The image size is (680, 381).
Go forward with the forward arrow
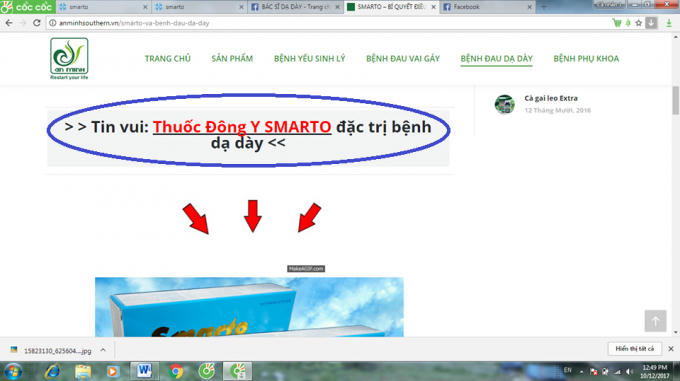pos(23,23)
